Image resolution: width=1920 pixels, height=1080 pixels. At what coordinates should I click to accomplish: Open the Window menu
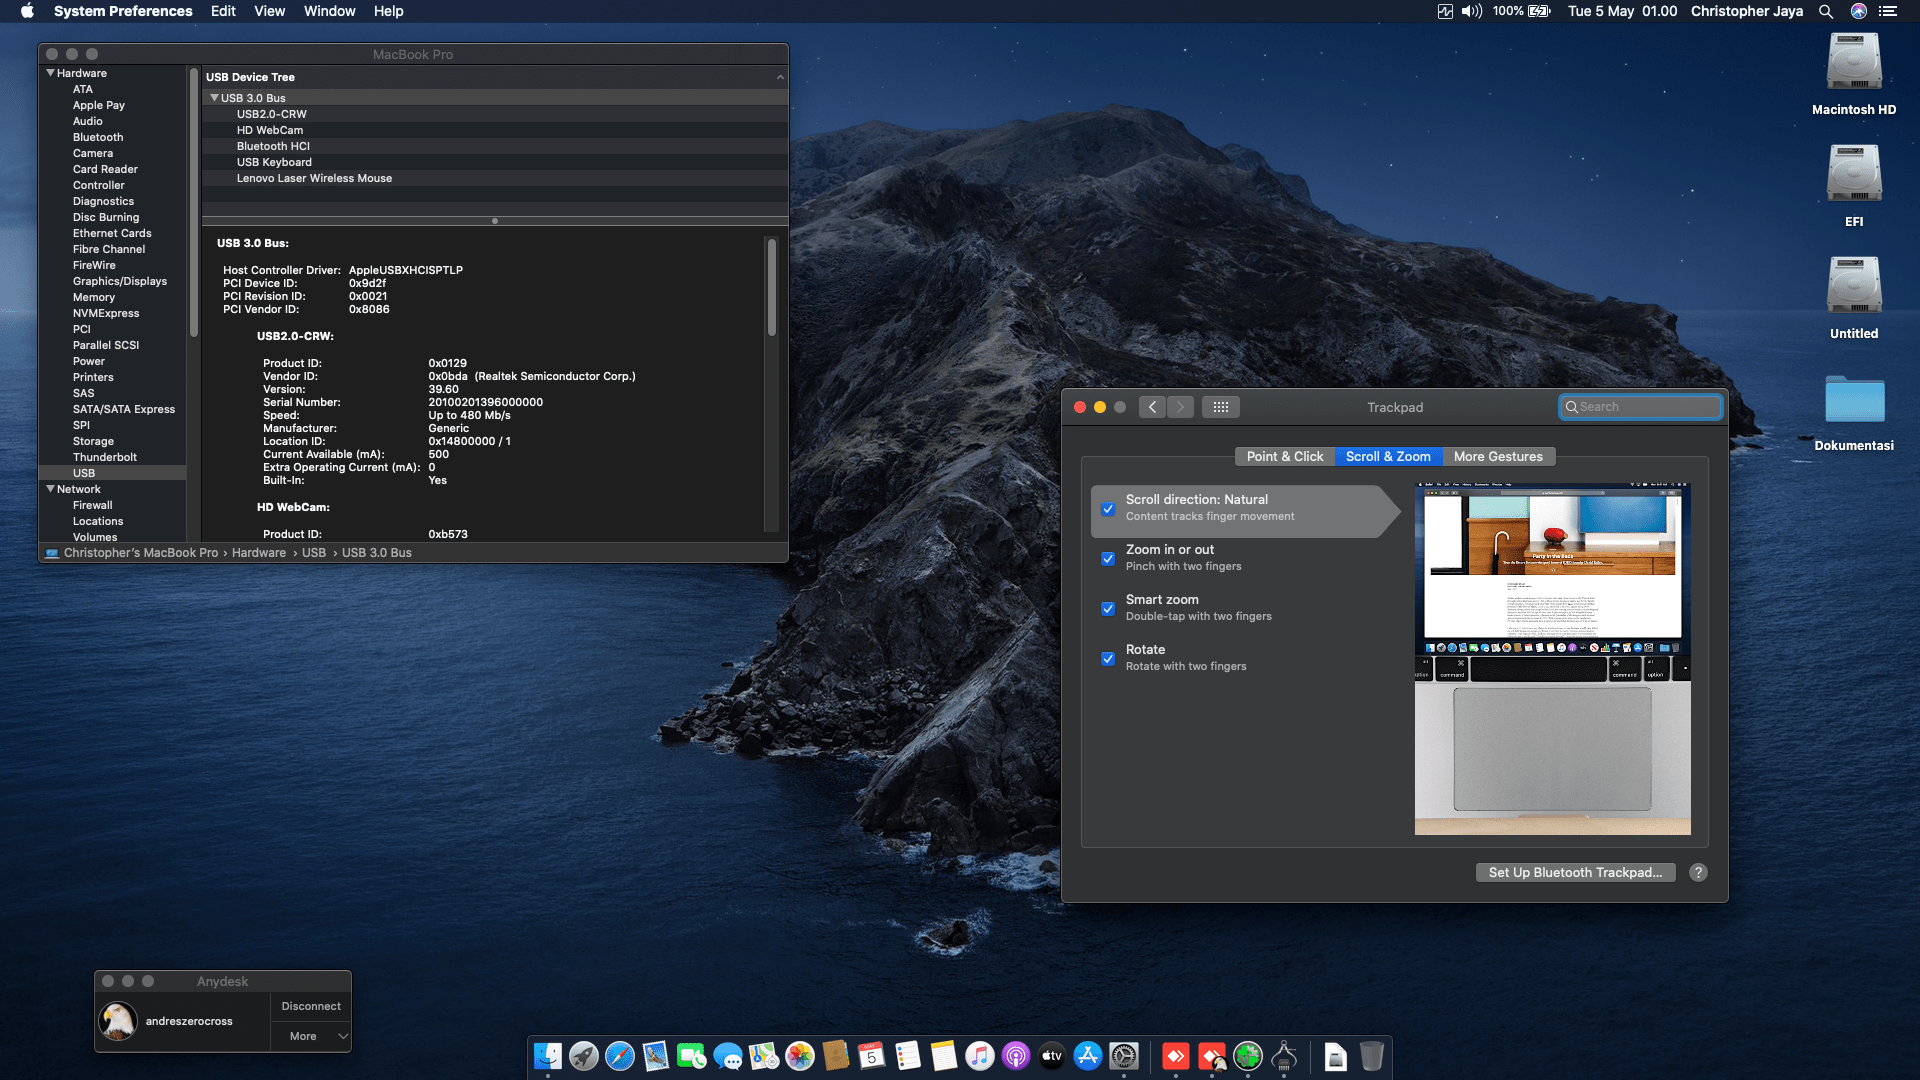(329, 11)
